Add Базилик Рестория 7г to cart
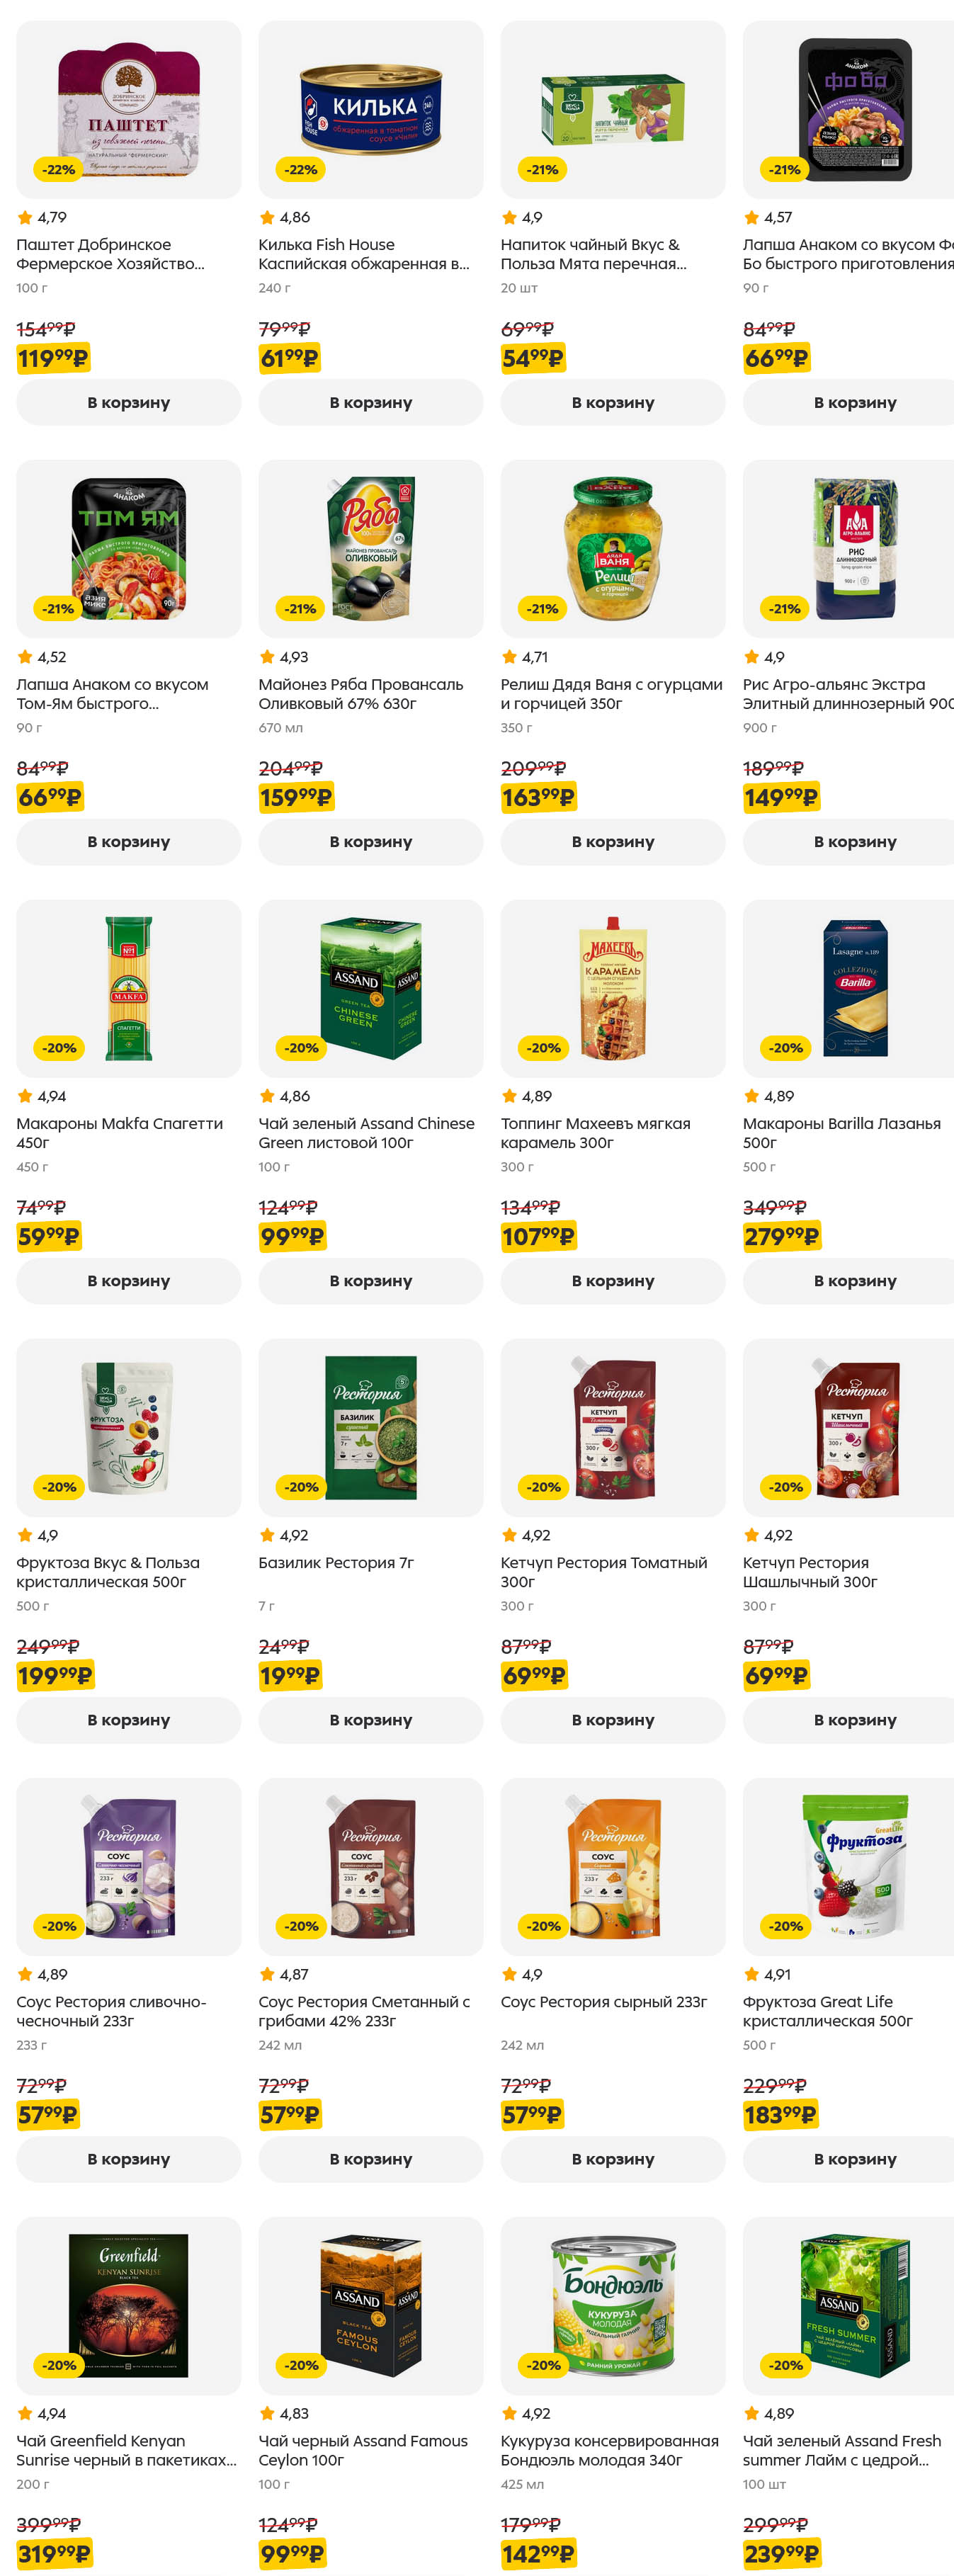This screenshot has width=954, height=2576. tap(370, 1720)
